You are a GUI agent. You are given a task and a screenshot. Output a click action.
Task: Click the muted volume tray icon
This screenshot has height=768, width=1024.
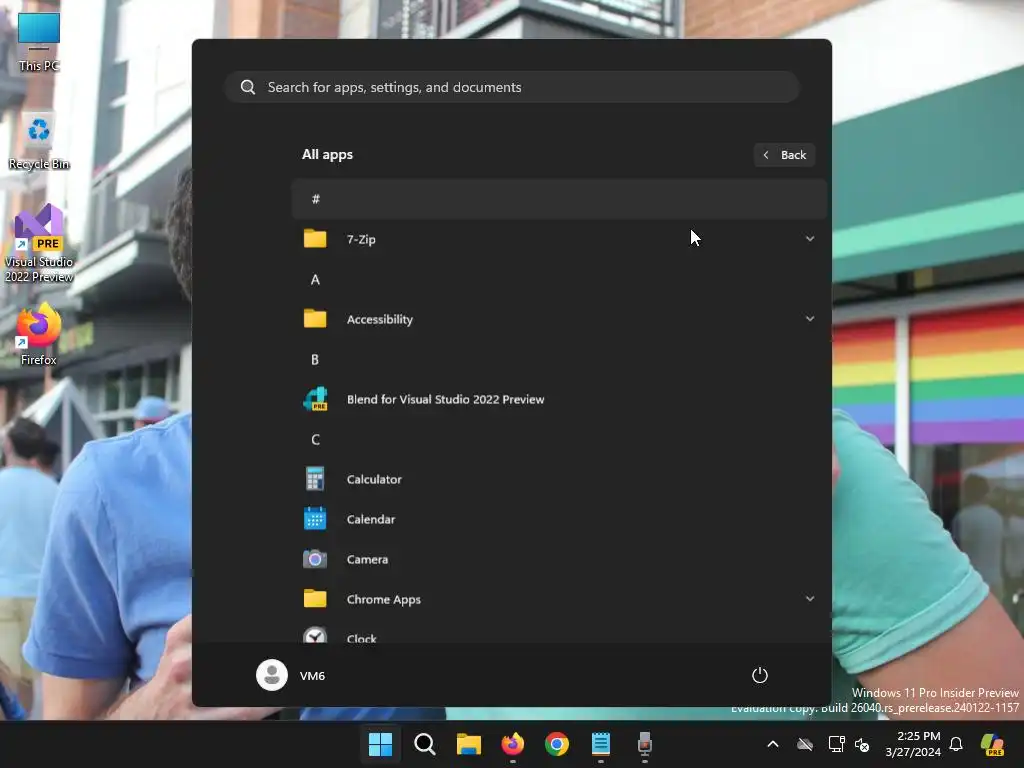click(x=862, y=744)
